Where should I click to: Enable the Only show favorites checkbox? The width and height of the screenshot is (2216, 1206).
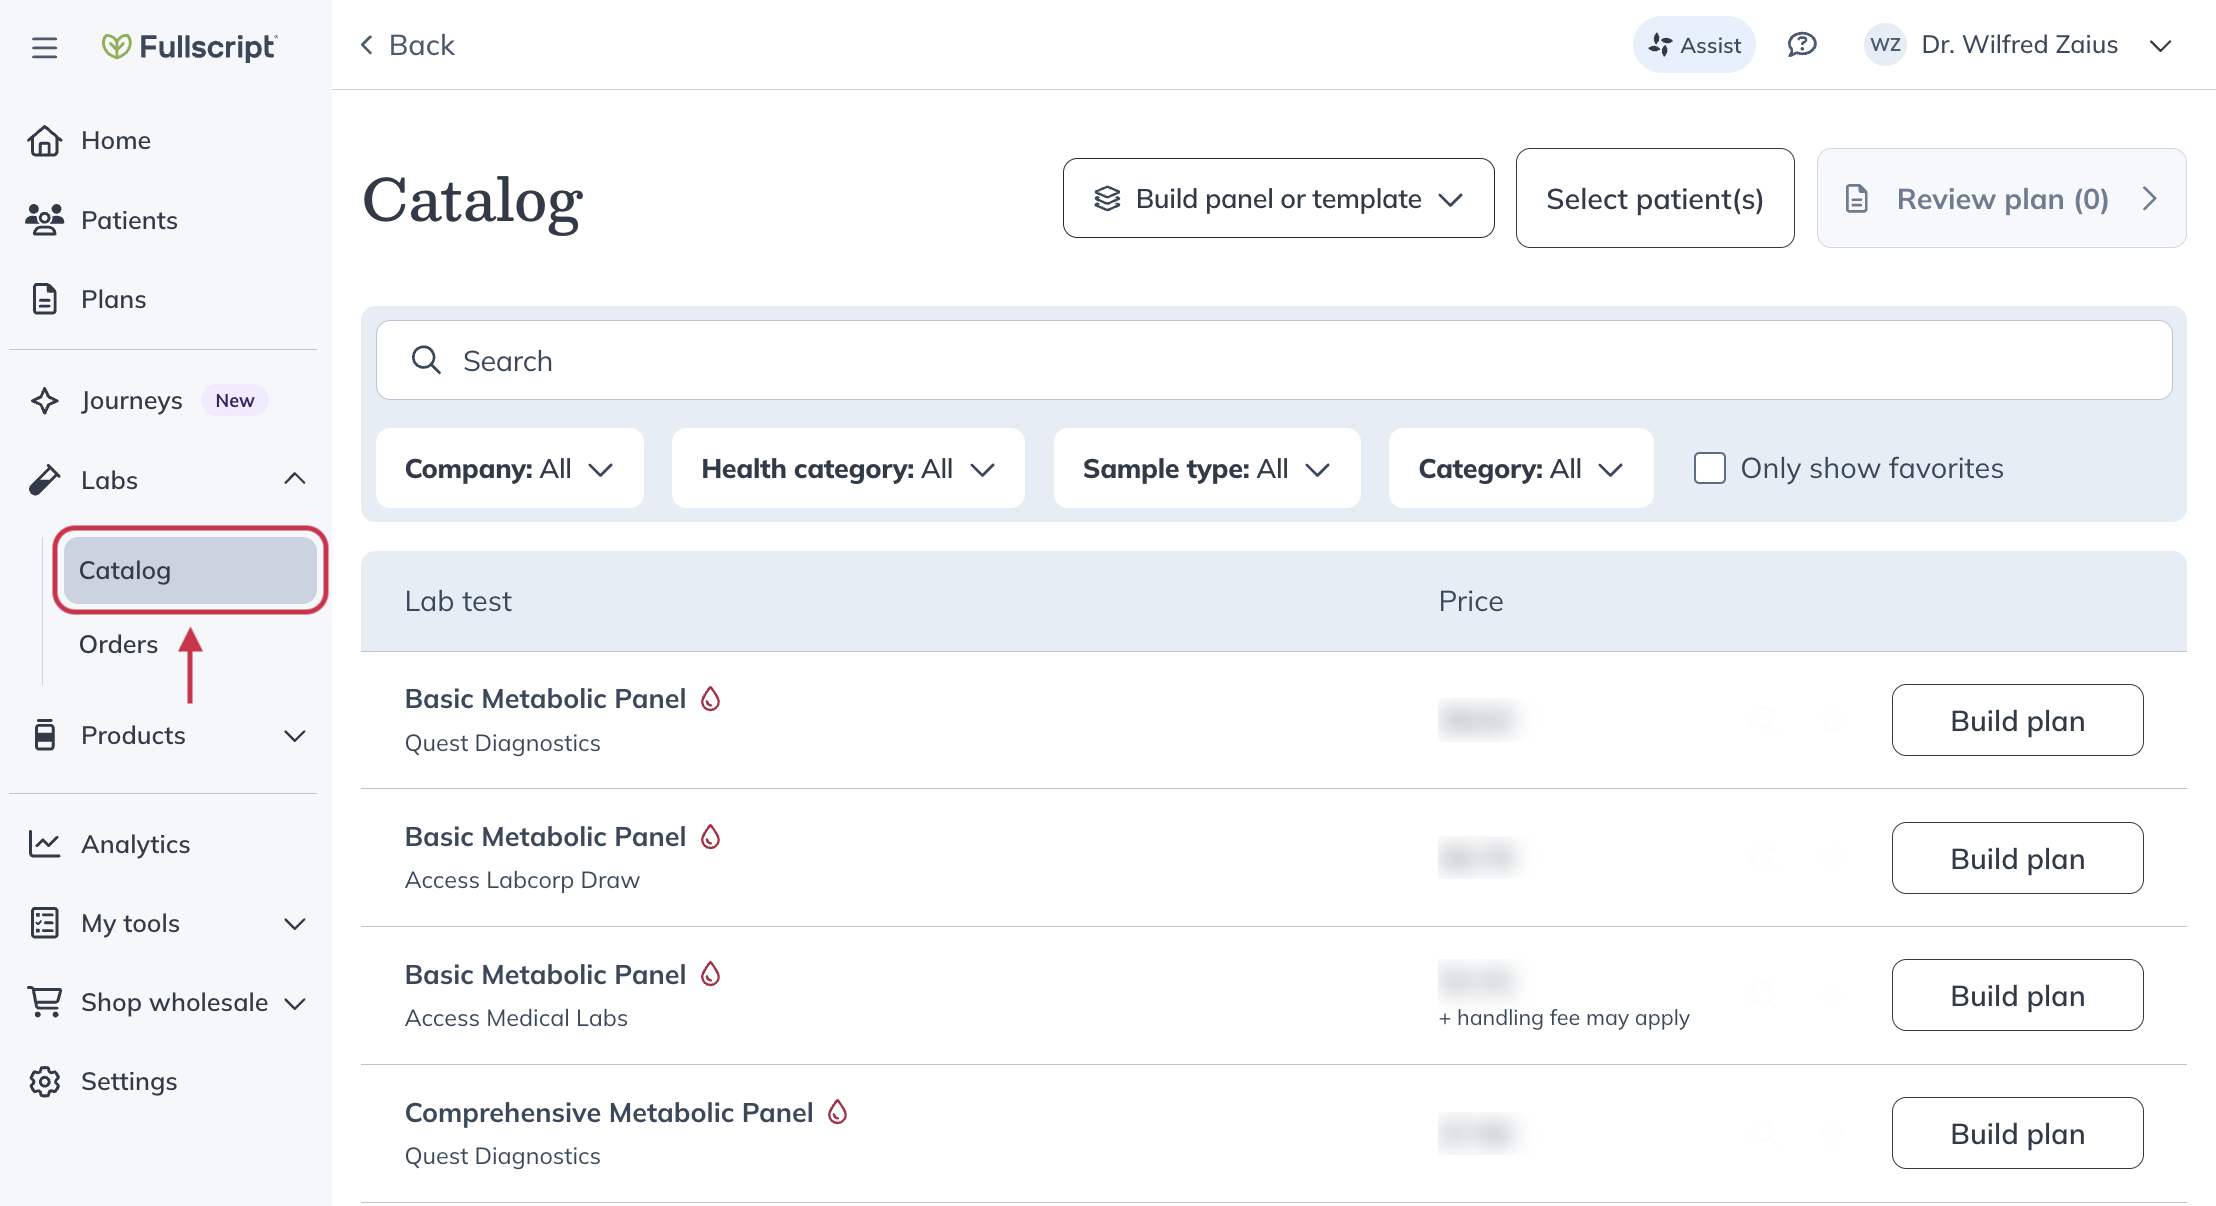point(1710,467)
